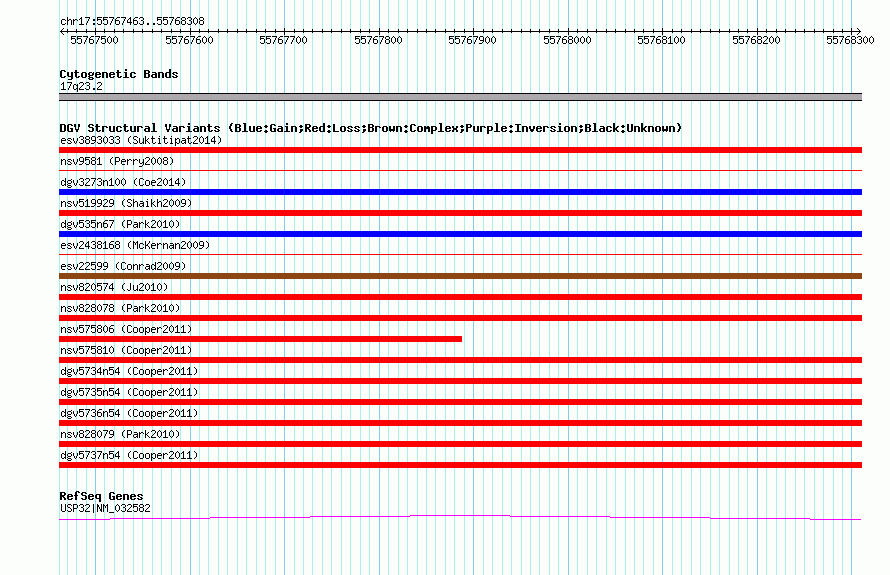Select the dgv5737n54 (Cooper2011) label
Screen dimensions: 890x575
pyautogui.click(x=129, y=455)
